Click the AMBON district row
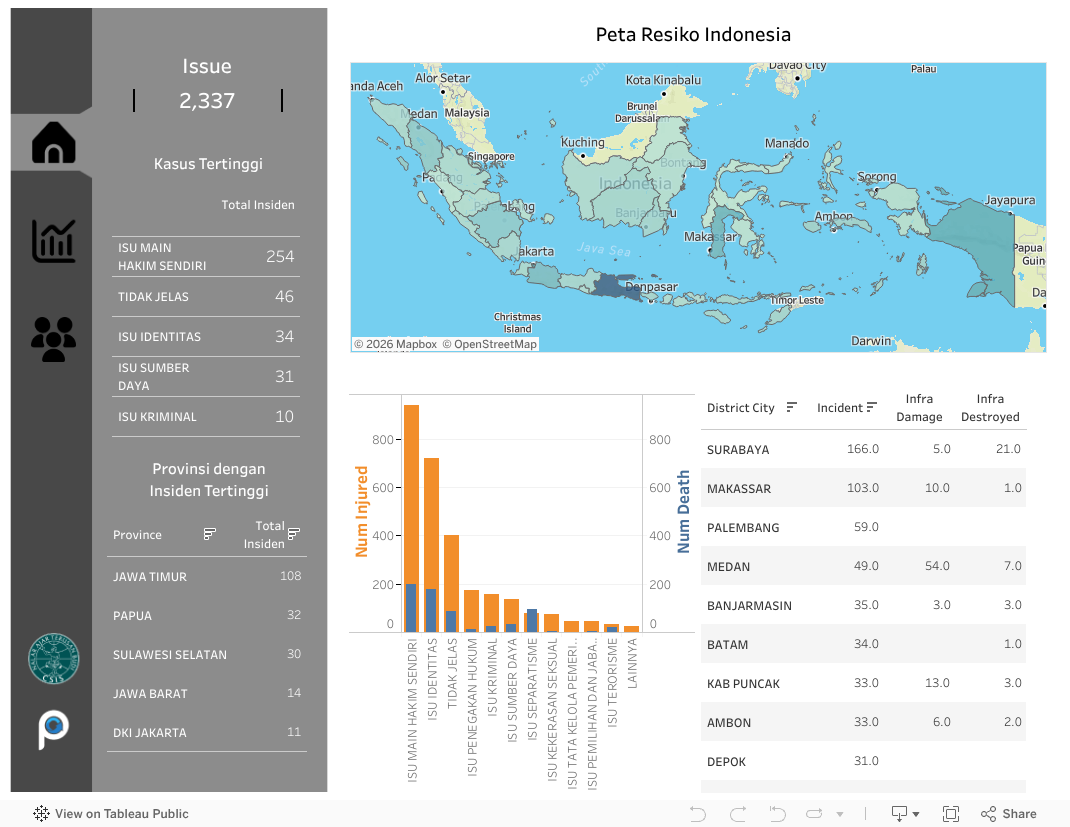This screenshot has height=827, width=1070. (863, 722)
